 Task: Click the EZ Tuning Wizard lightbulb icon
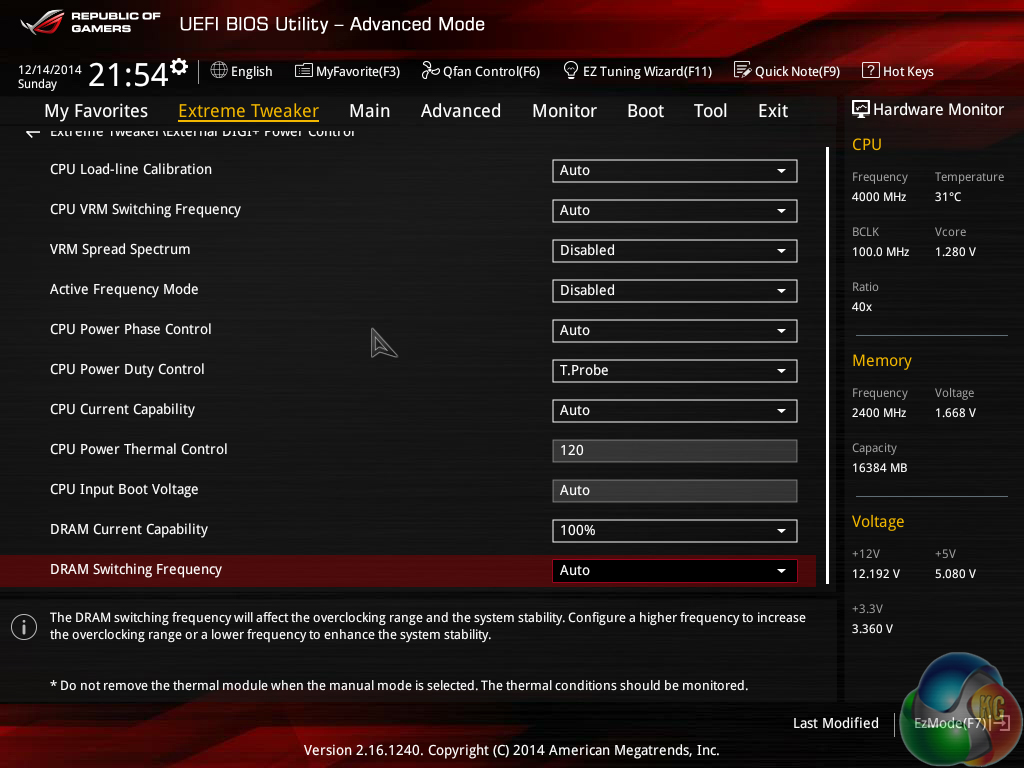pos(571,70)
